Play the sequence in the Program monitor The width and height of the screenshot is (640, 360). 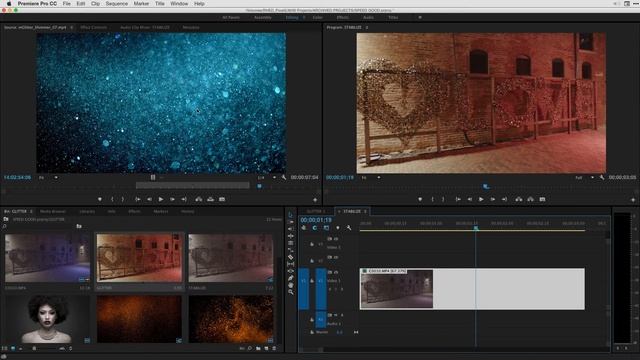point(481,199)
